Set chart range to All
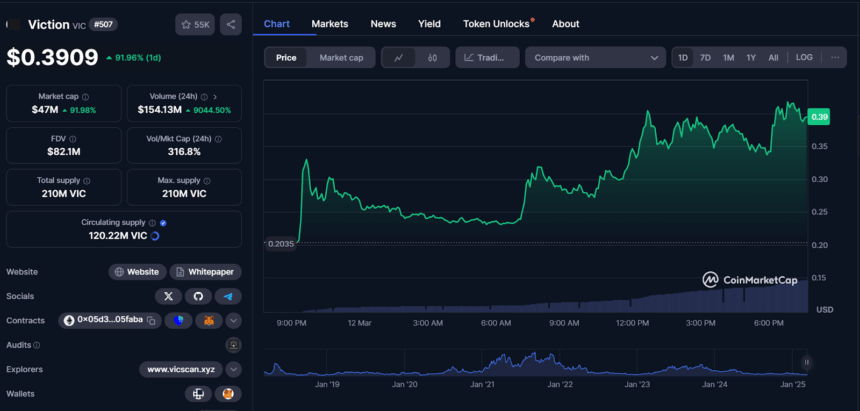This screenshot has height=411, width=860. (773, 58)
